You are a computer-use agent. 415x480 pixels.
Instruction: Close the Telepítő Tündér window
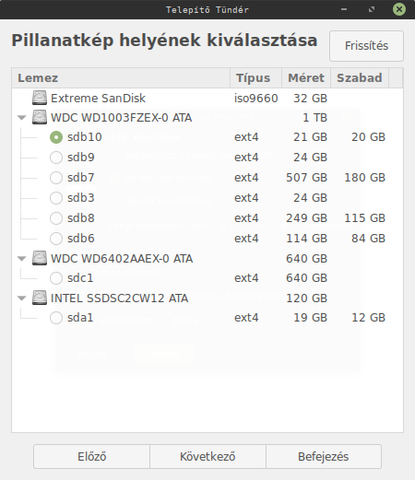[x=399, y=9]
